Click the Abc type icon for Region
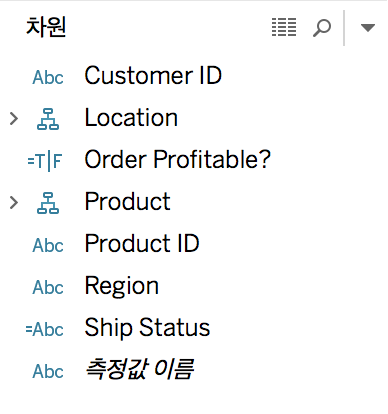388x414 pixels. [x=48, y=287]
